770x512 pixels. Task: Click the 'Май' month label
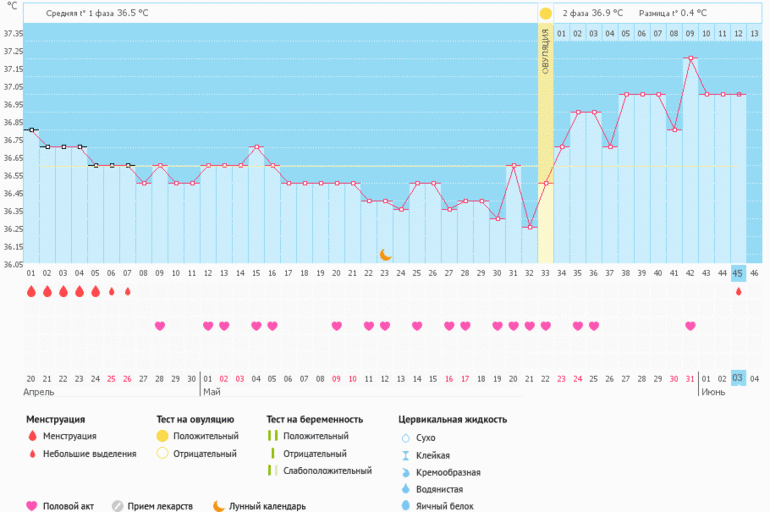tap(211, 392)
